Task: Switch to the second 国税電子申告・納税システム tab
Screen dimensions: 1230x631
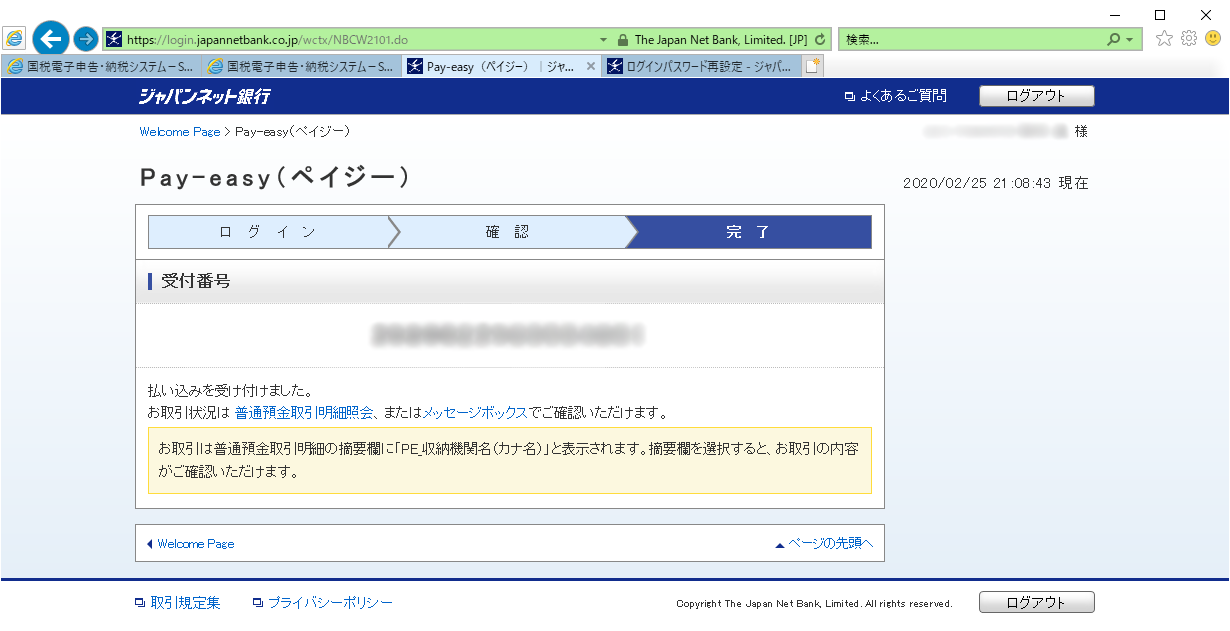Action: click(x=302, y=66)
